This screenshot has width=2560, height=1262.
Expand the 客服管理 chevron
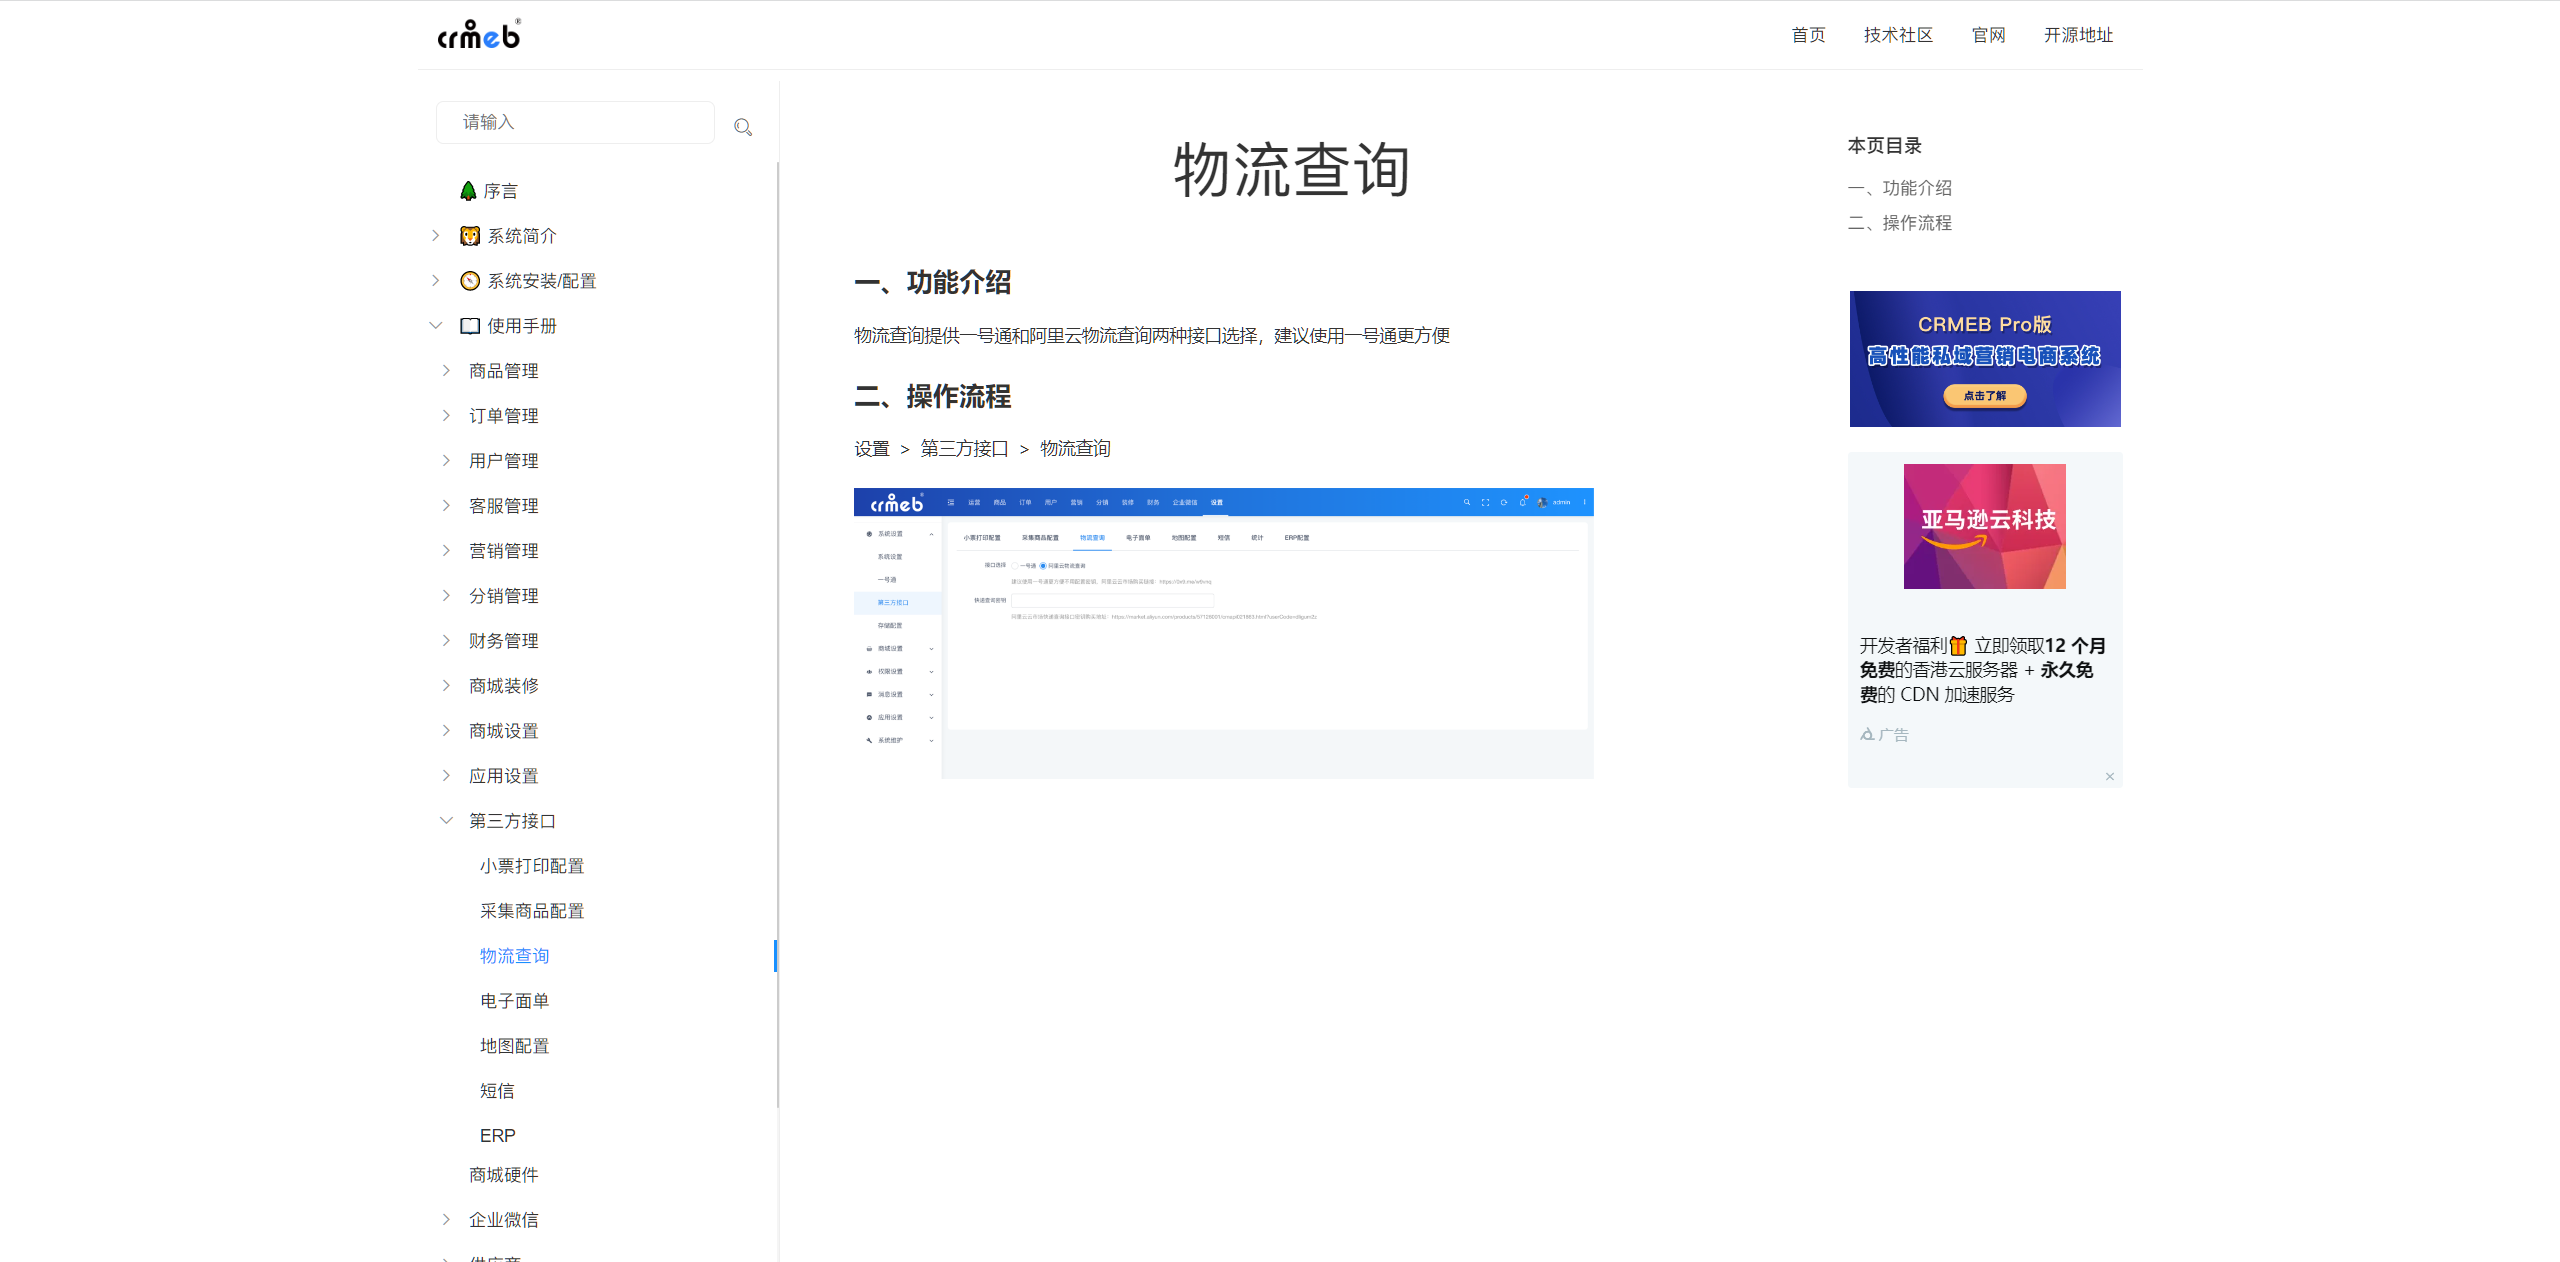click(x=447, y=506)
